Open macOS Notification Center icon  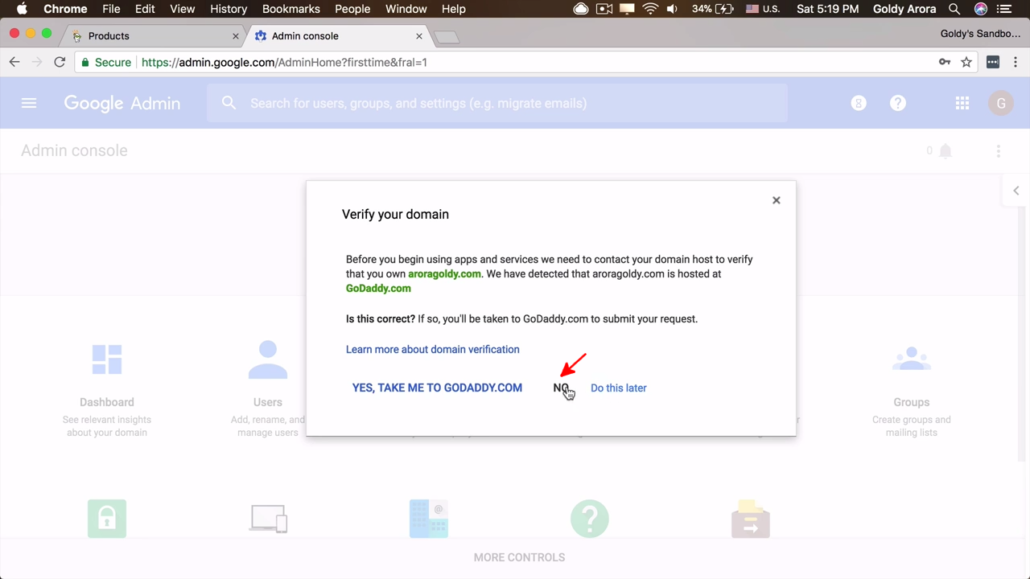(1004, 9)
